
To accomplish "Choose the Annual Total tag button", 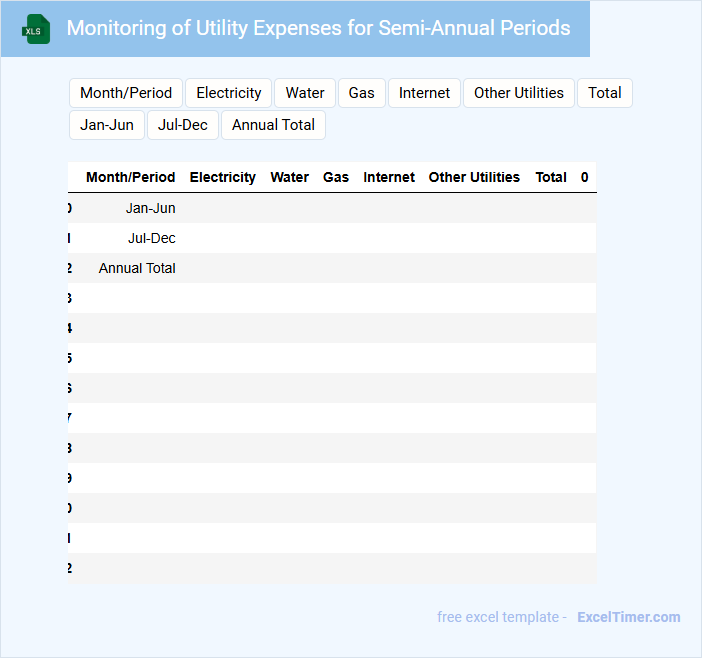I will point(273,125).
